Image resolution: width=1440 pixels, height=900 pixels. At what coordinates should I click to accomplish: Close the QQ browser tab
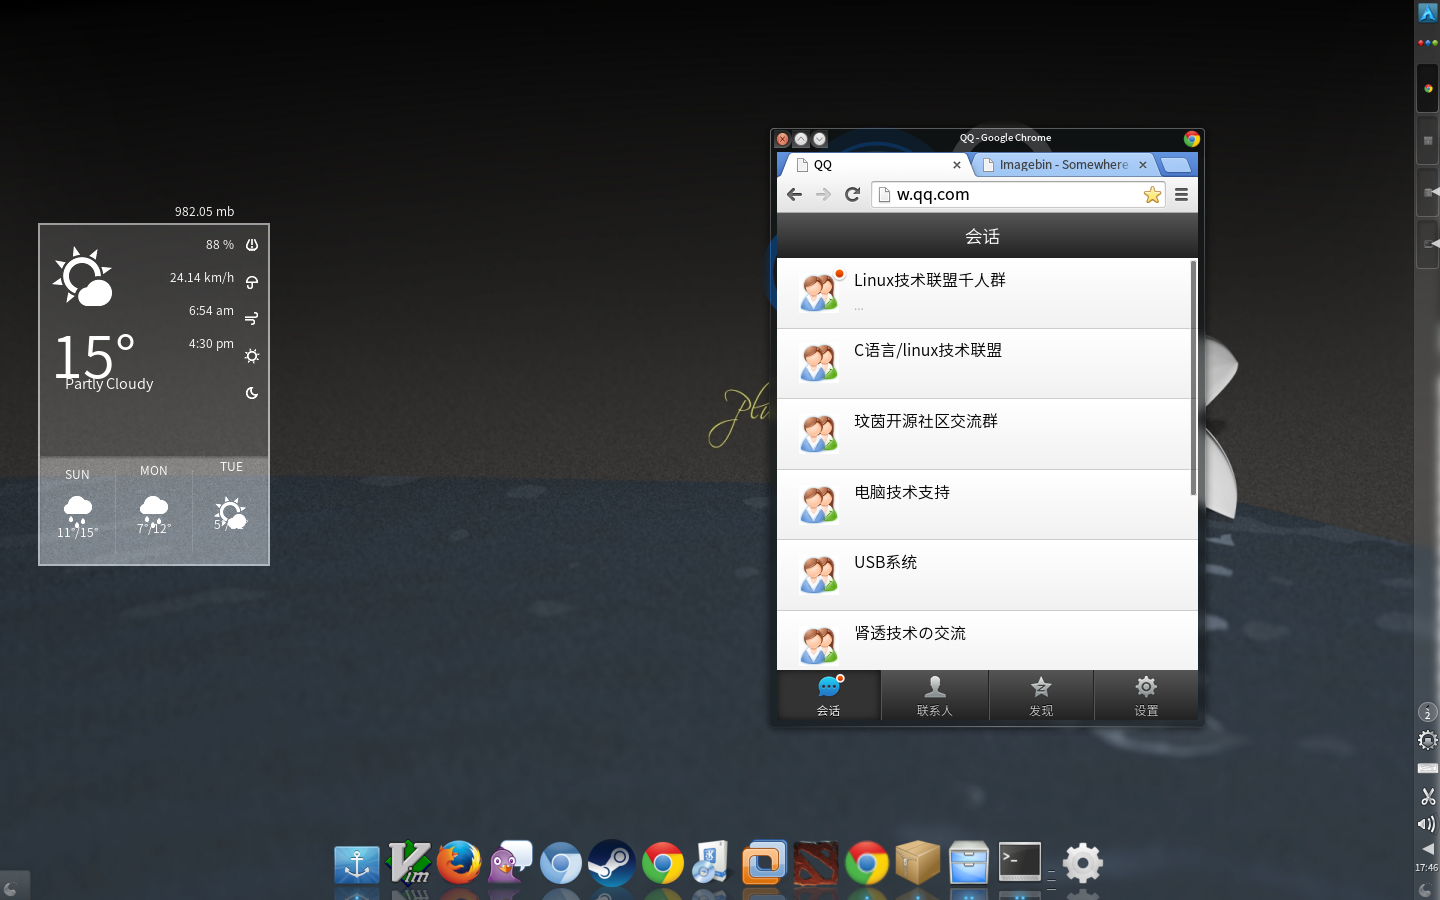coord(957,165)
